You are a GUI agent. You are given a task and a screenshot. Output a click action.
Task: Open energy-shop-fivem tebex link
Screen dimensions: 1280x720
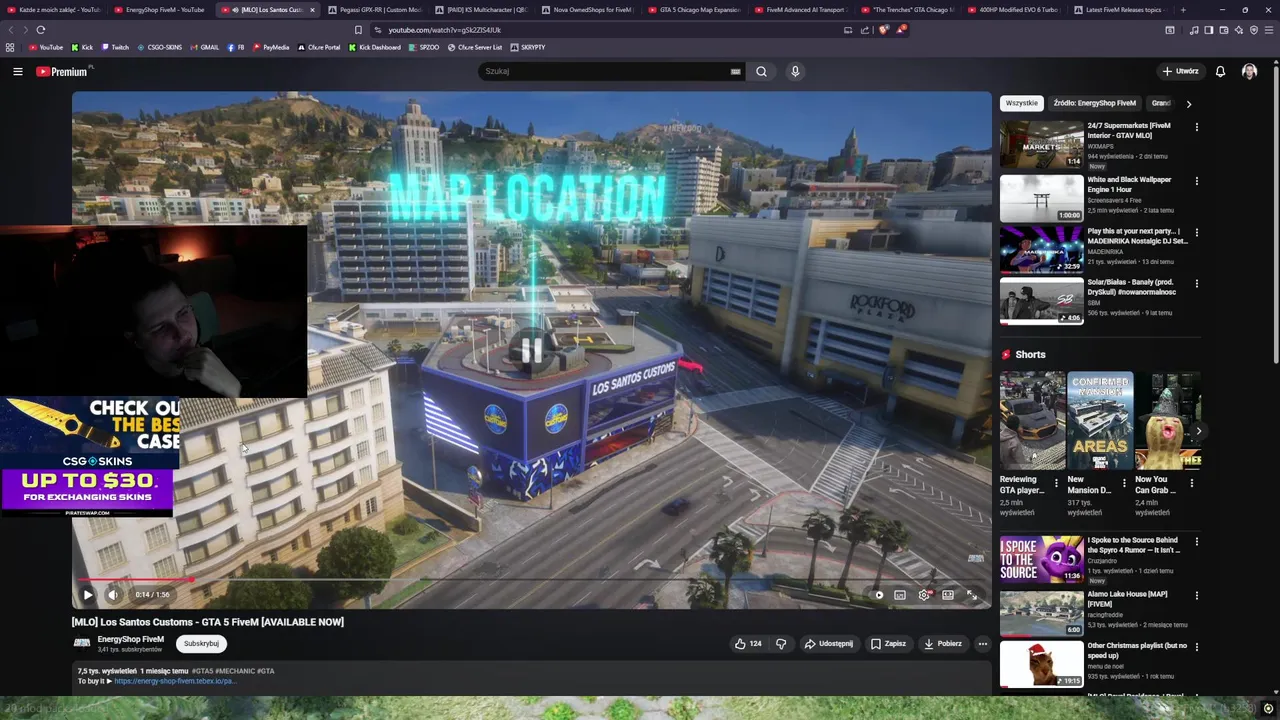click(175, 681)
